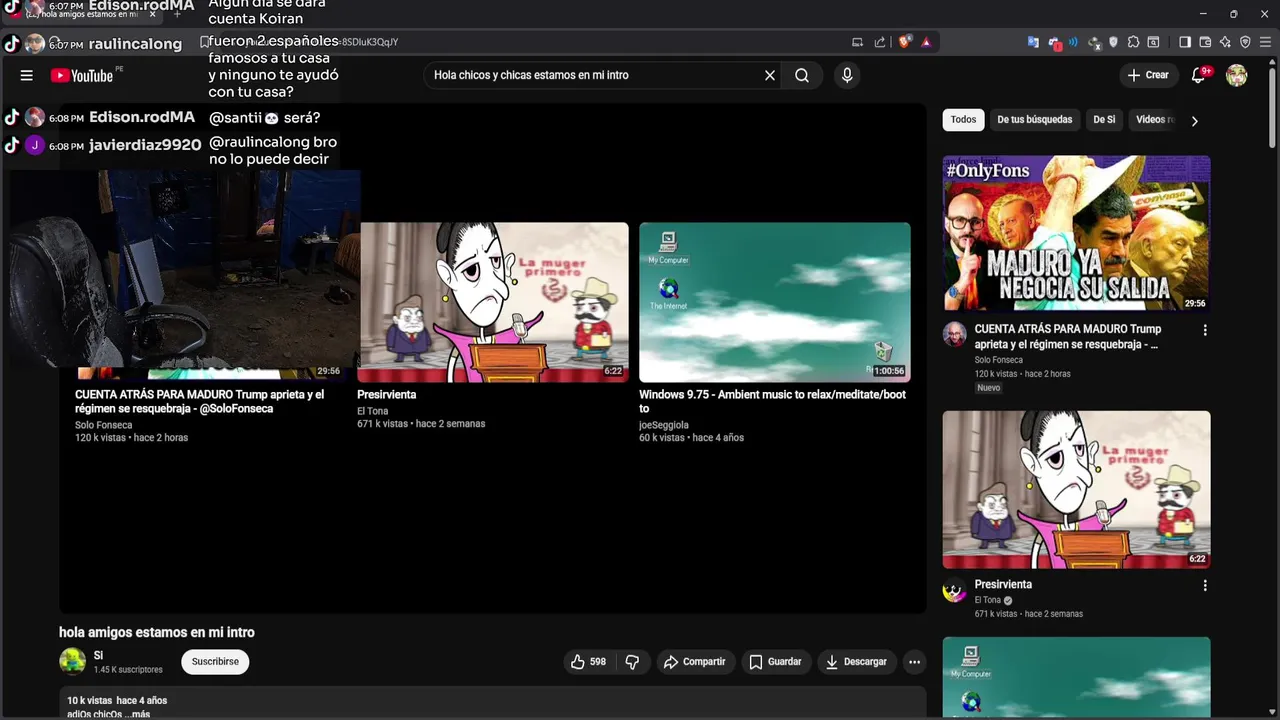
Task: Select the Todos filter chip
Action: coord(963,119)
